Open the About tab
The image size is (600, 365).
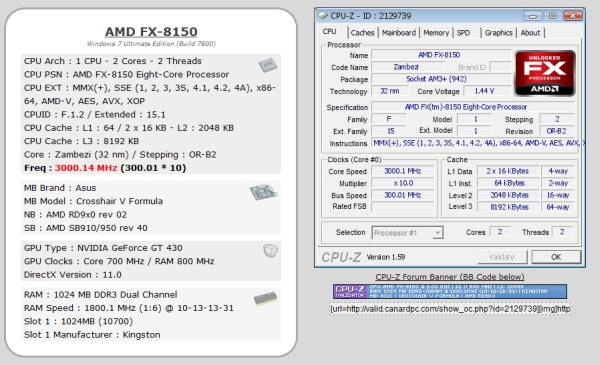coord(530,33)
